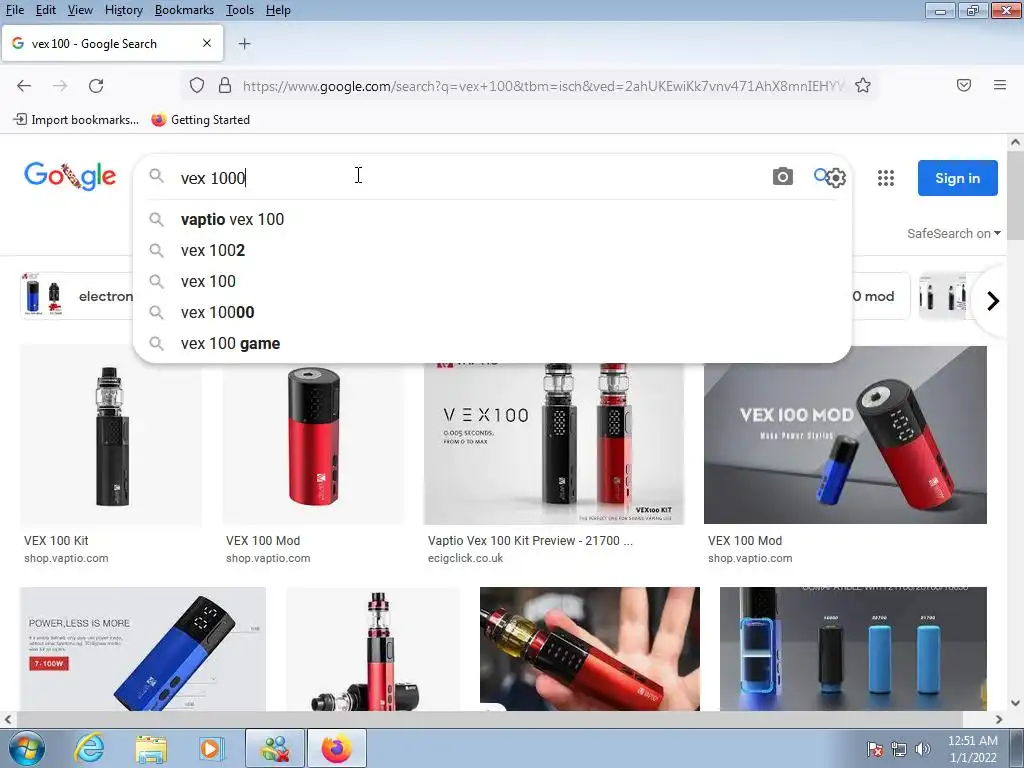Screen dimensions: 1024x768
Task: Open the blue battery cylinders image
Action: coord(853,648)
